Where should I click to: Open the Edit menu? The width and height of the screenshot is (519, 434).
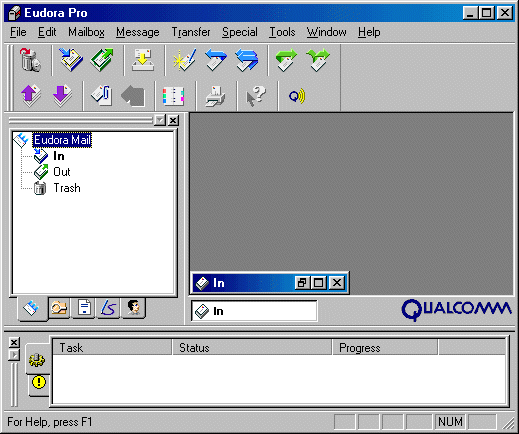[x=47, y=32]
